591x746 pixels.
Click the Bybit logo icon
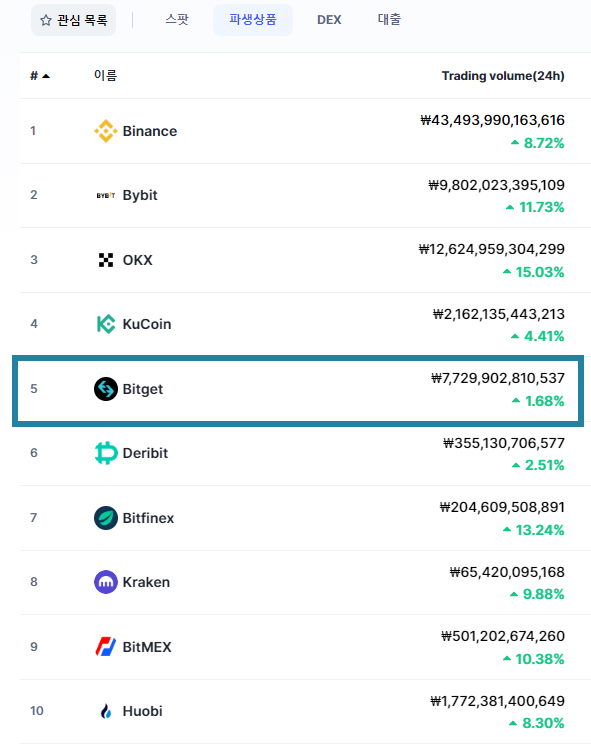(x=106, y=195)
